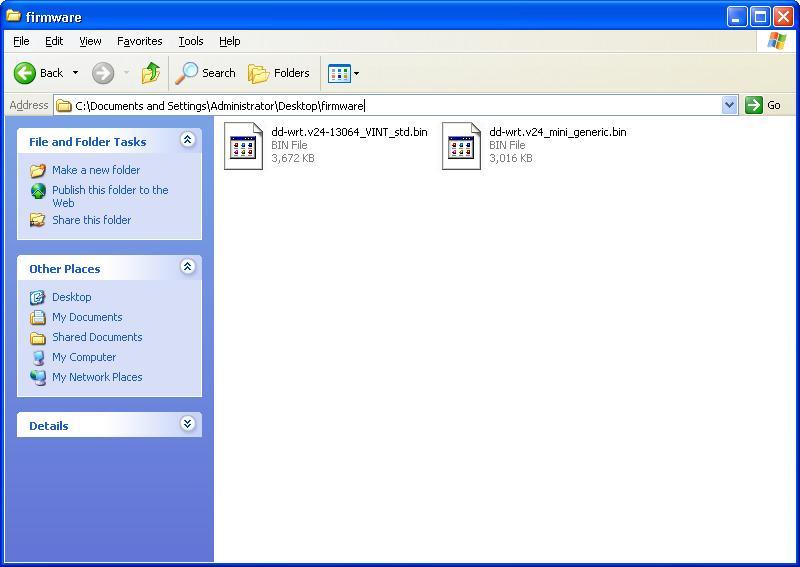Click the green Back arrow button
This screenshot has height=567, width=800.
[x=24, y=73]
